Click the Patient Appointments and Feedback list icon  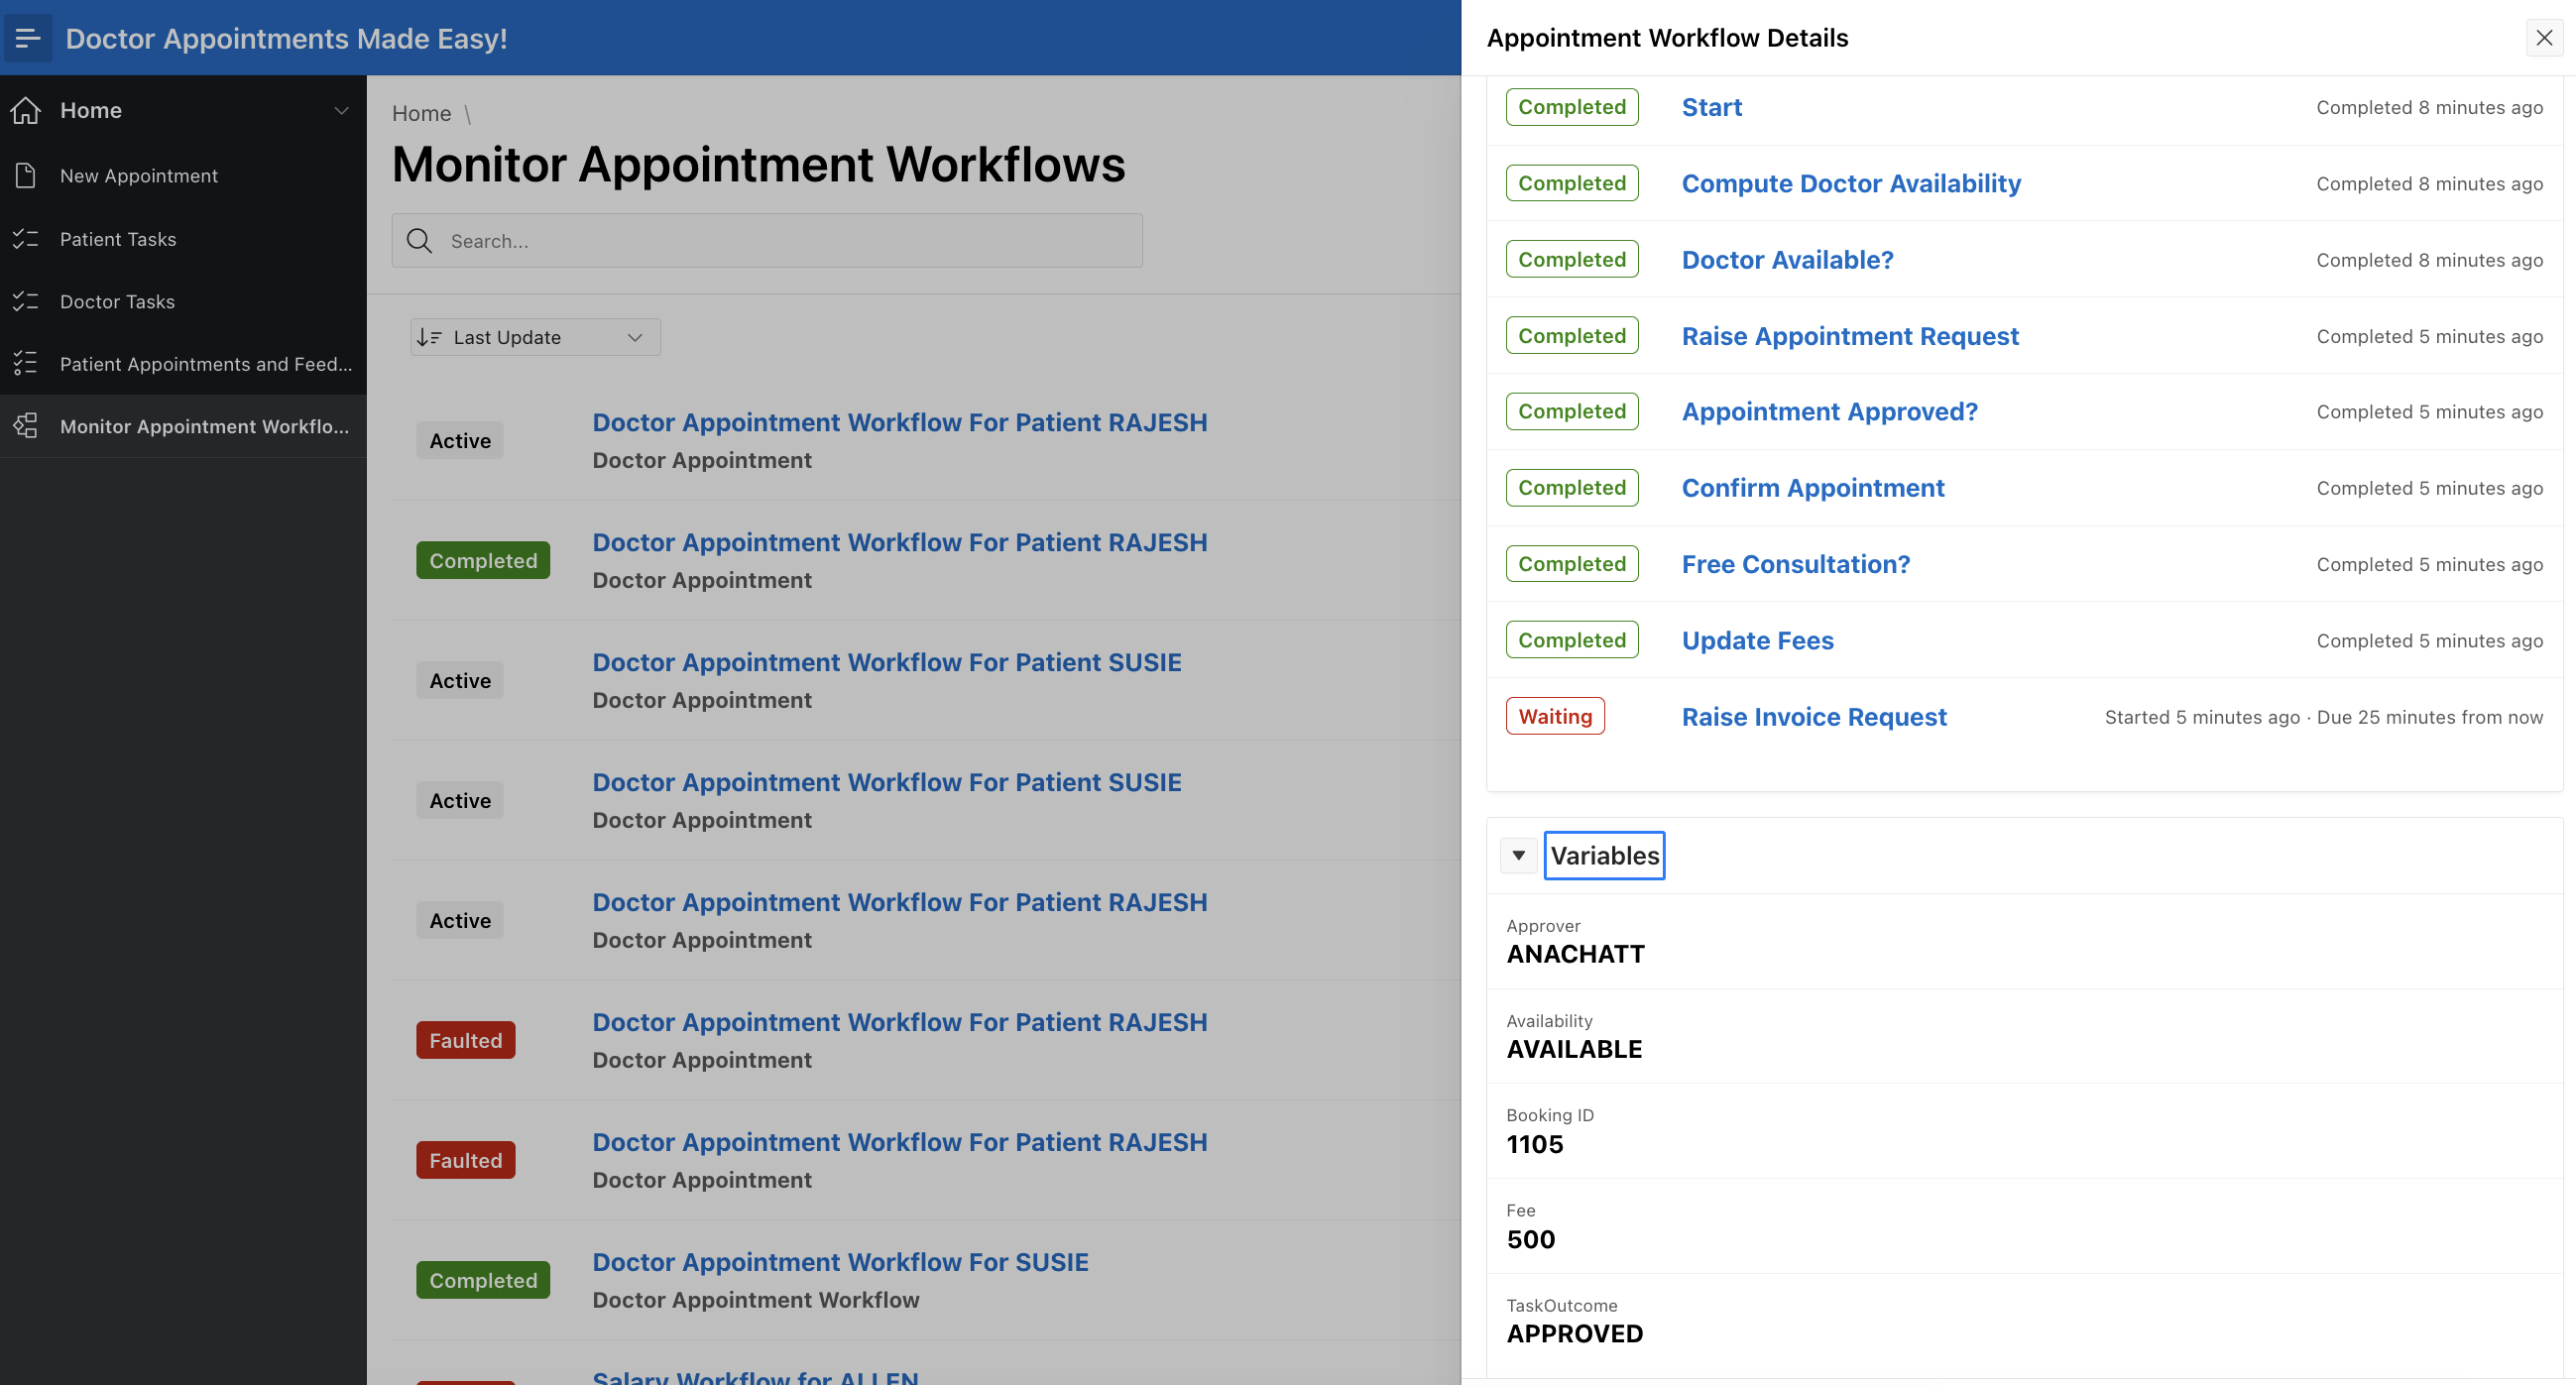point(26,363)
